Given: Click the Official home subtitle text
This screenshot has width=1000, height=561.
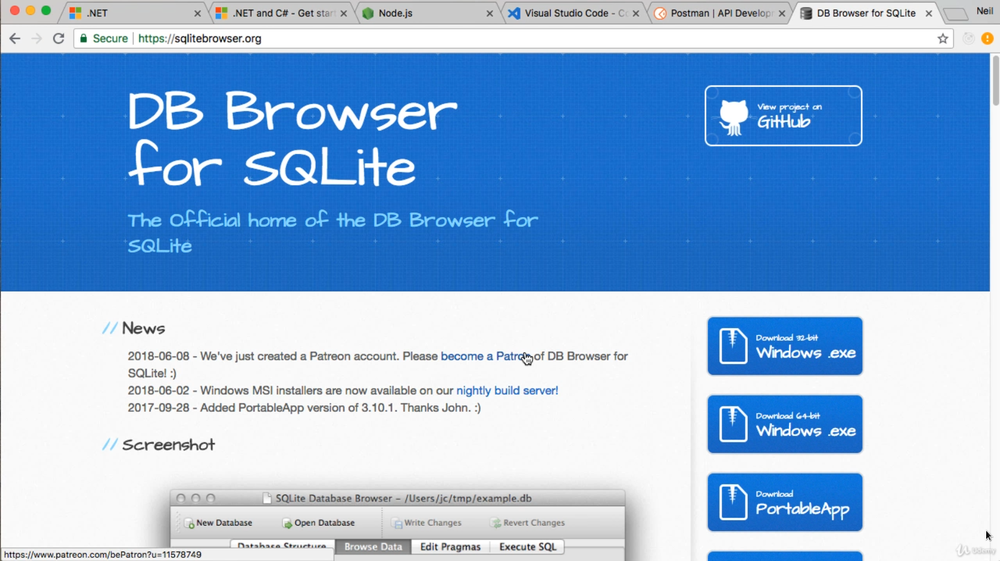Looking at the screenshot, I should click(x=332, y=233).
